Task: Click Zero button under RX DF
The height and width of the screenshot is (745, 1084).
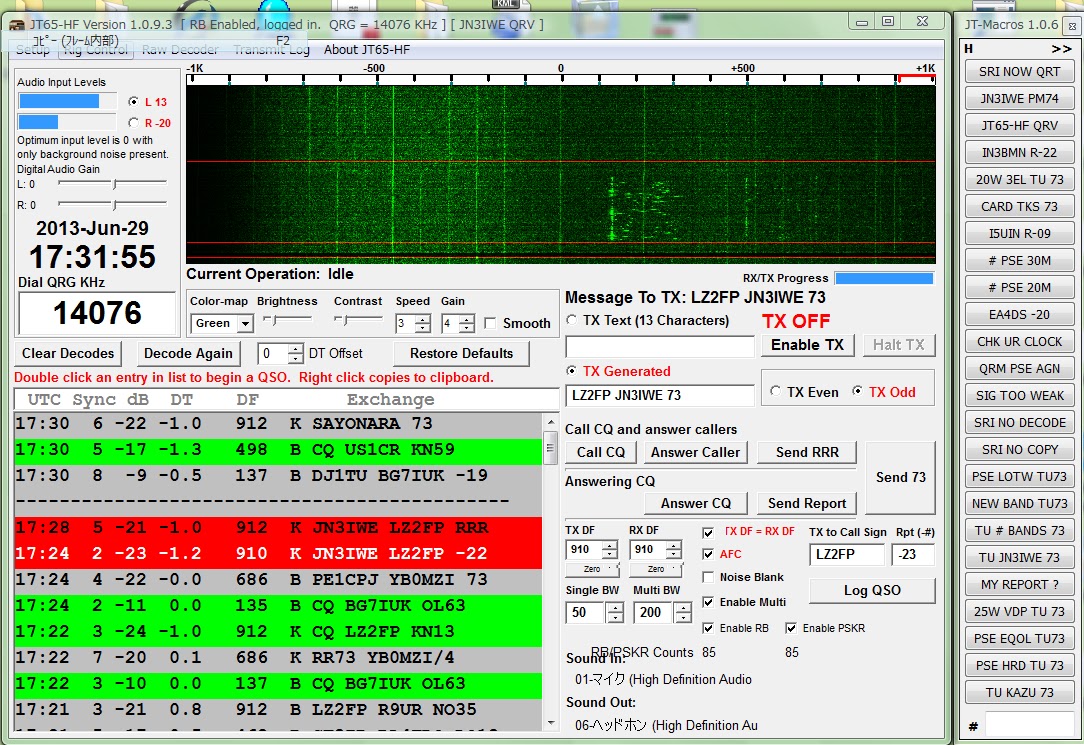Action: click(x=656, y=569)
